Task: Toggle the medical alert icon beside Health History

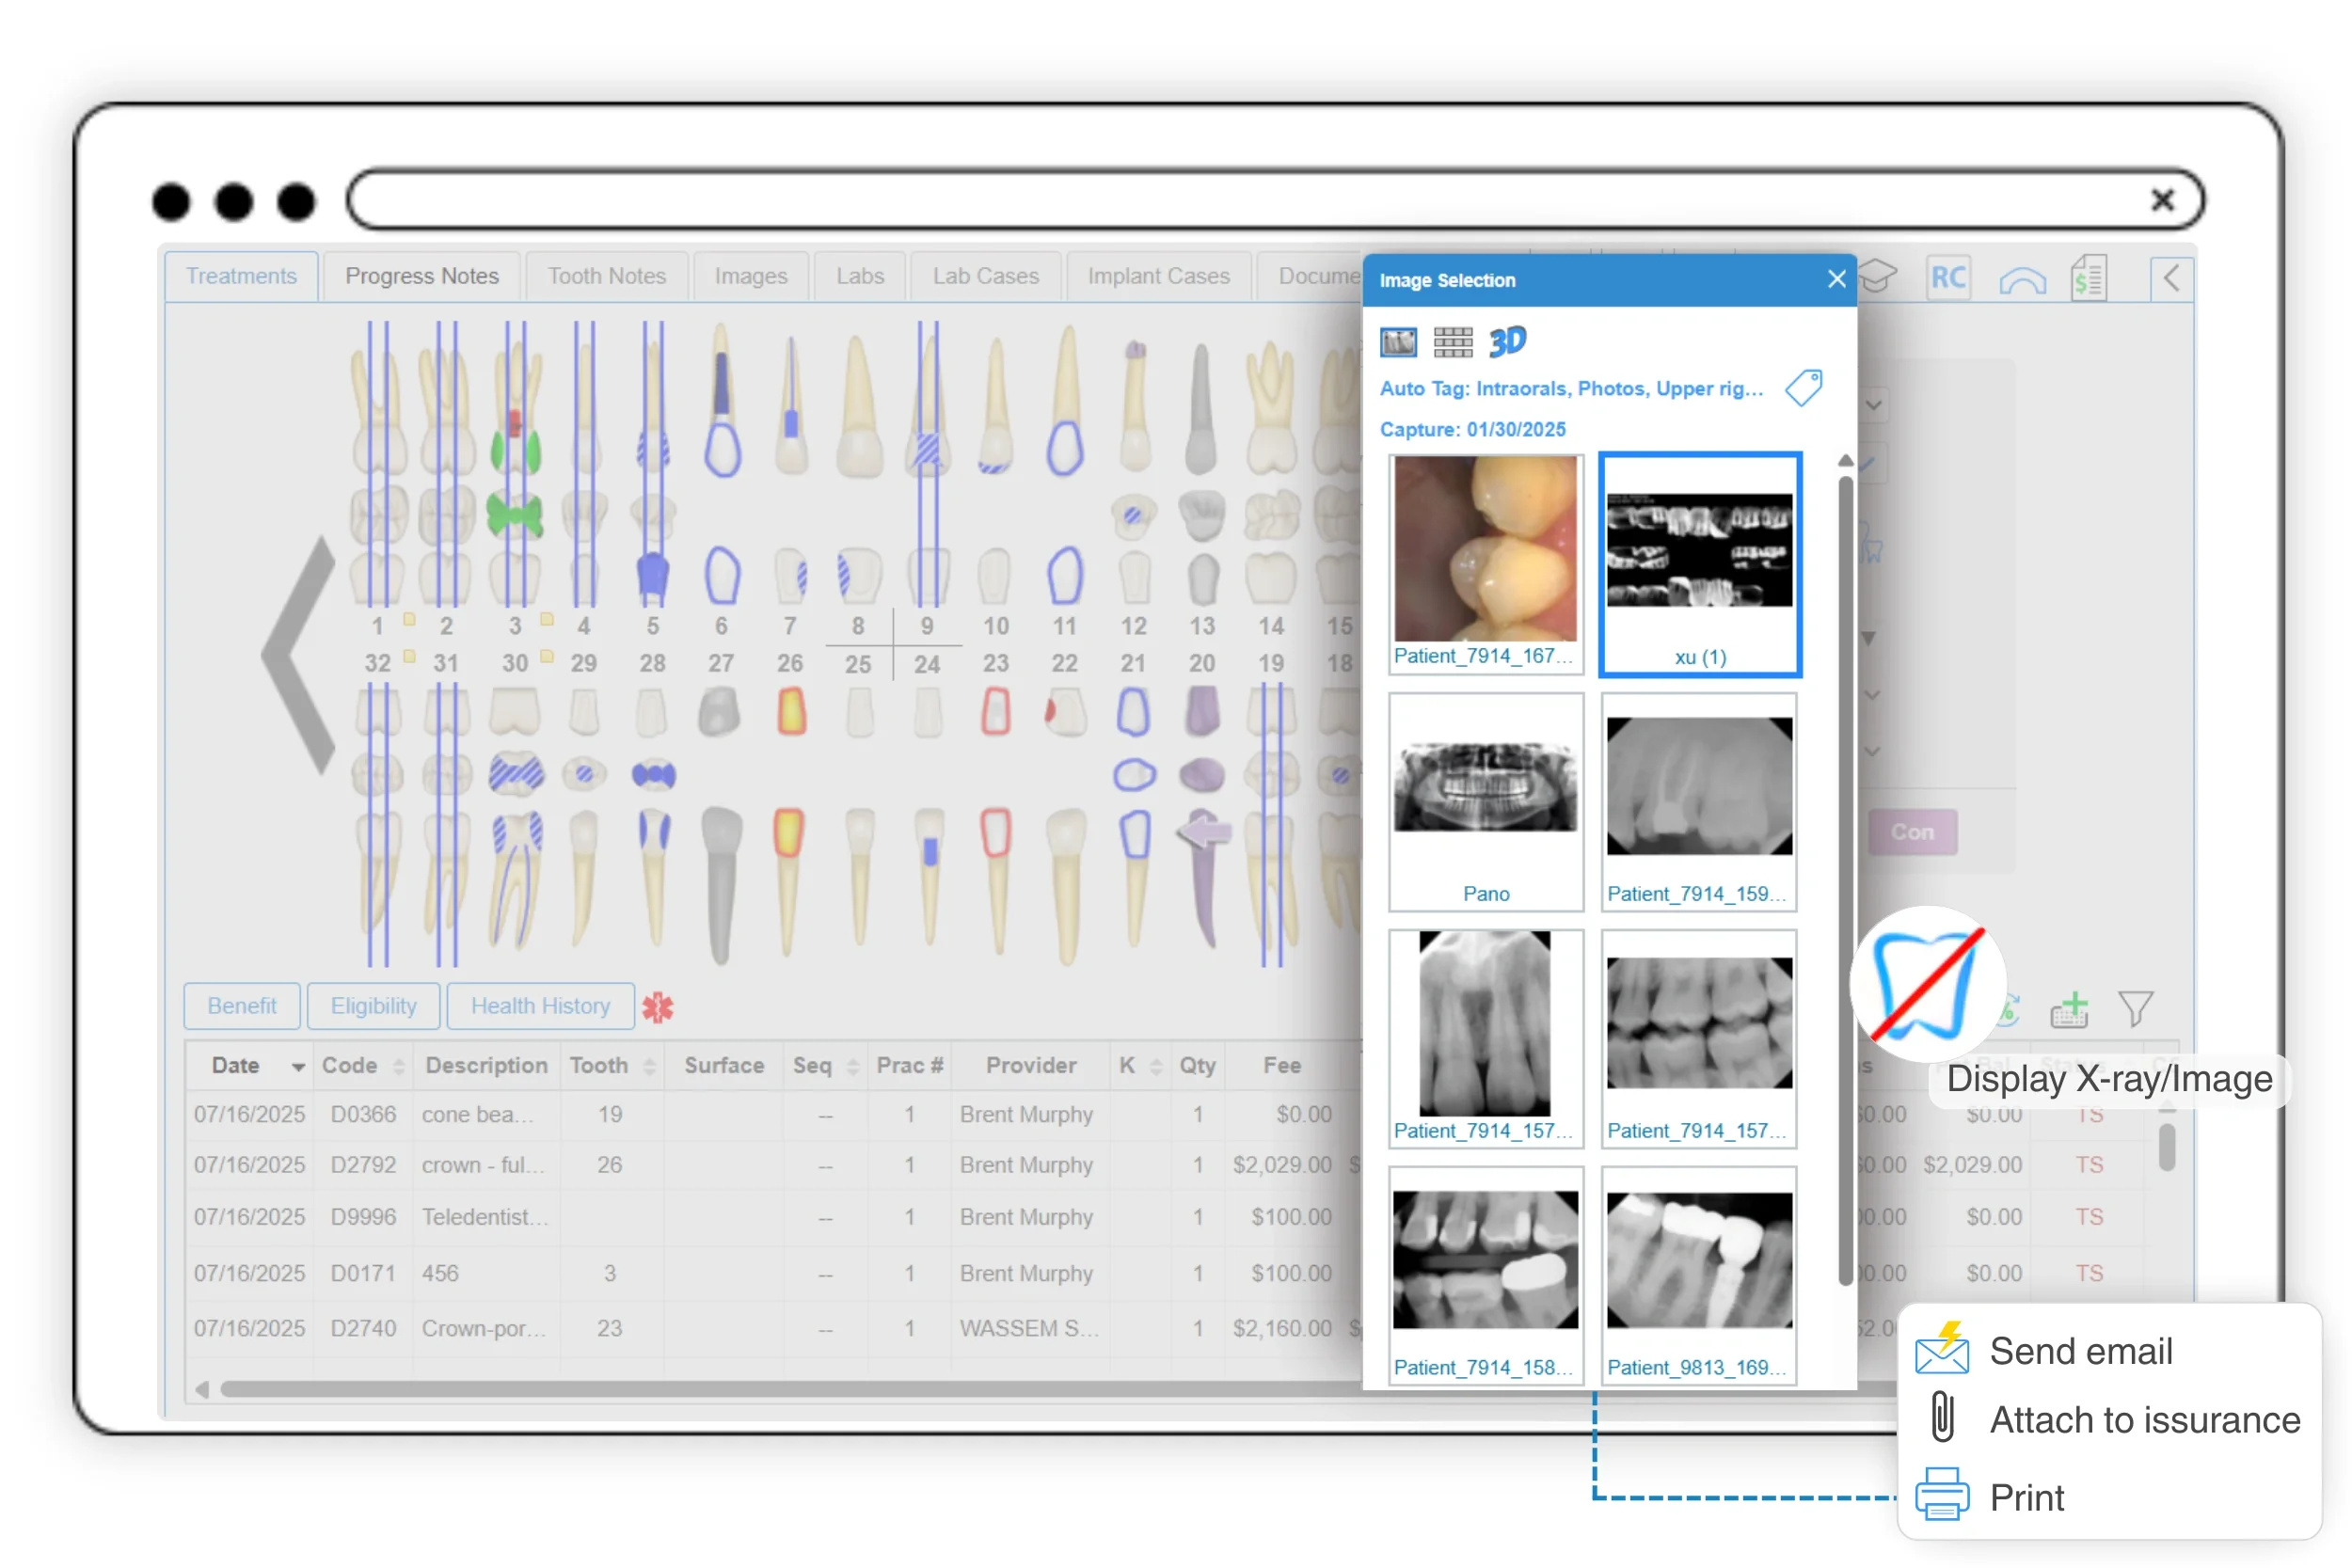Action: click(x=658, y=1006)
